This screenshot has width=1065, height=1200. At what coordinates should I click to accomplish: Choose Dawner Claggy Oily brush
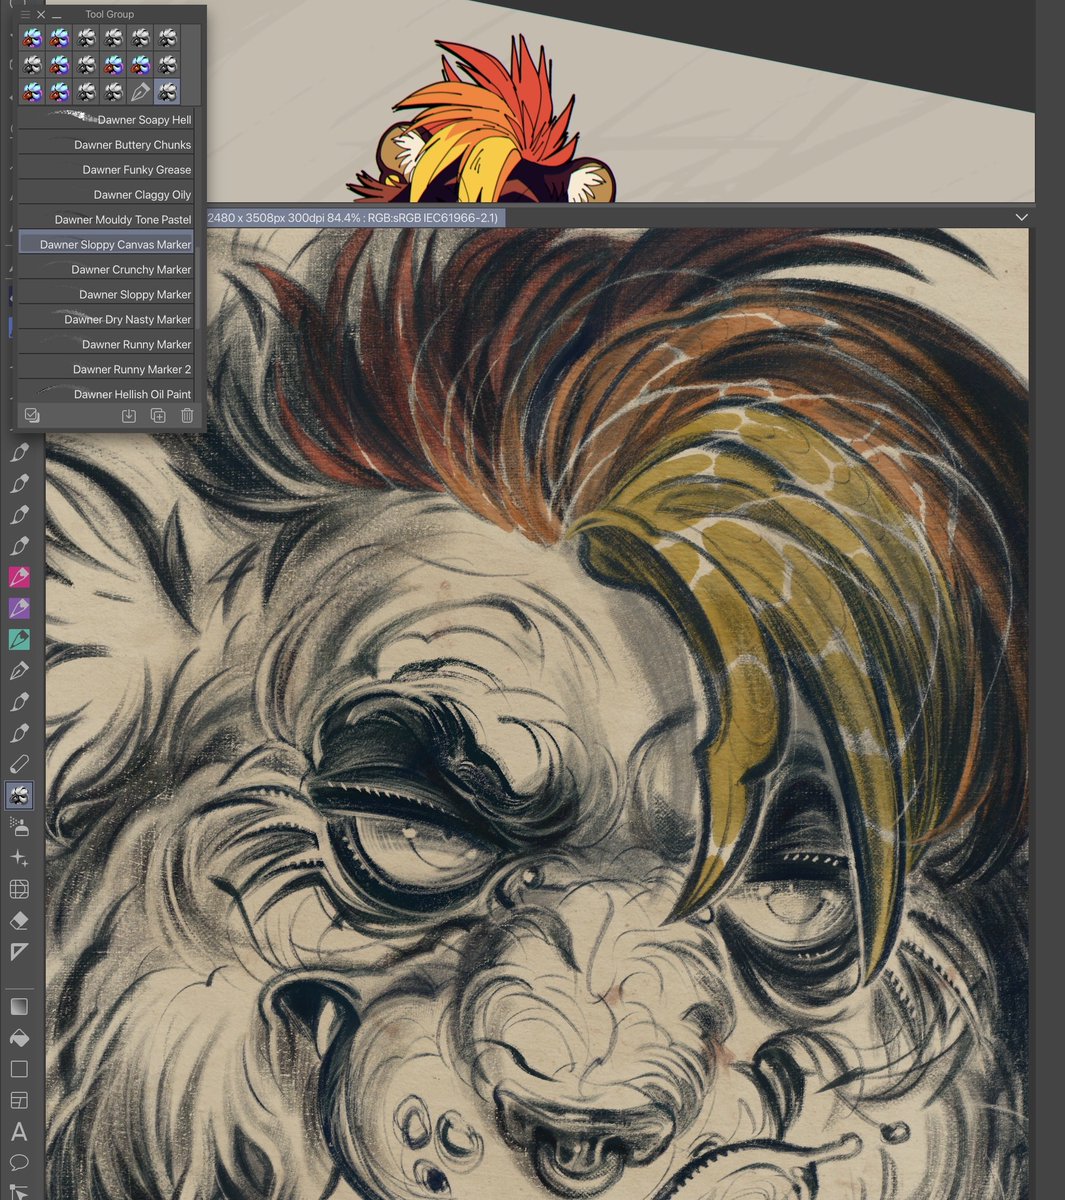pyautogui.click(x=106, y=194)
